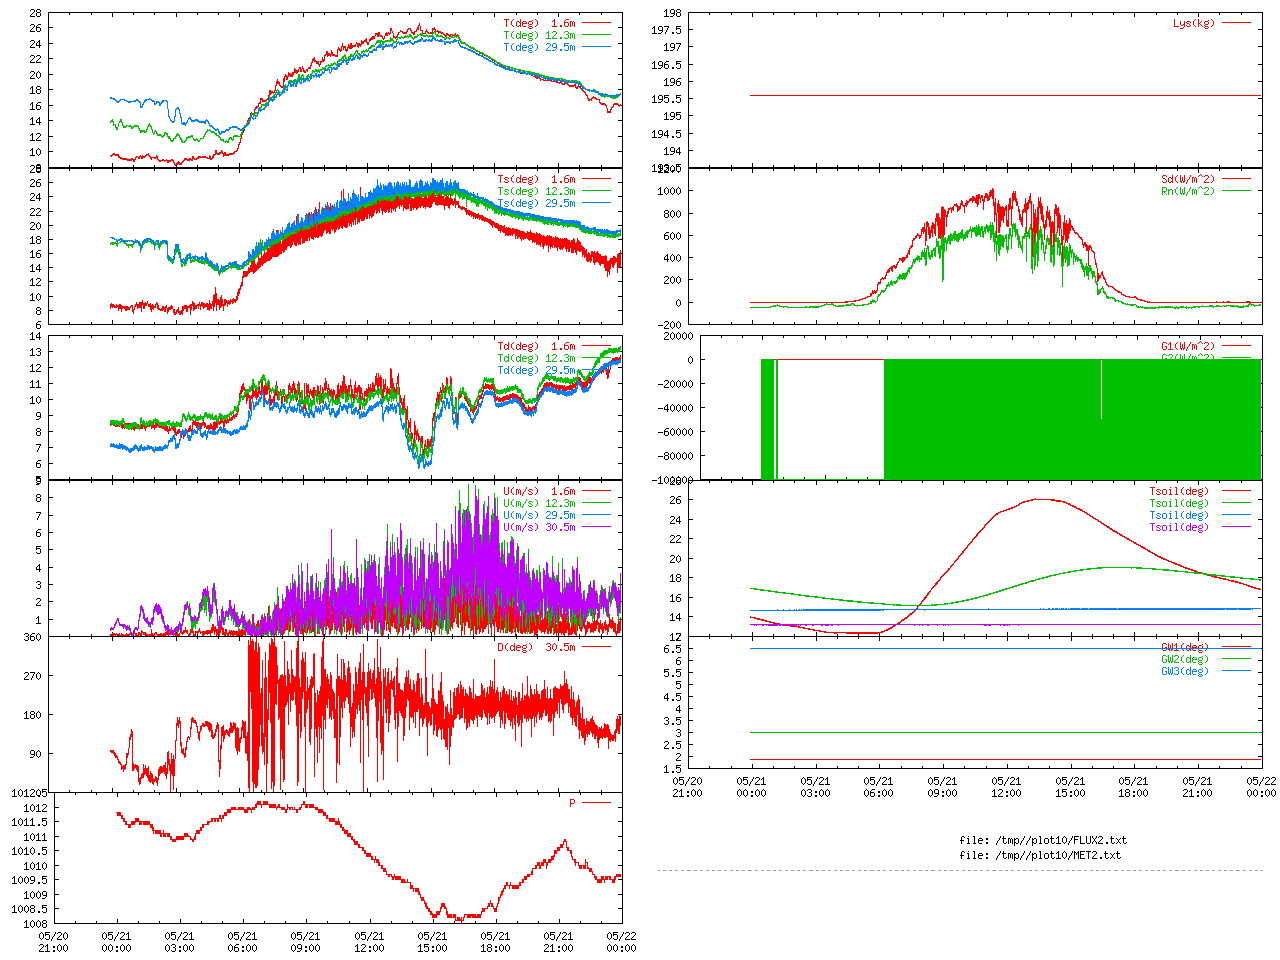This screenshot has width=1280, height=960.
Task: Click the red line sample beside 'Lys(kg)'
Action: pos(1236,23)
